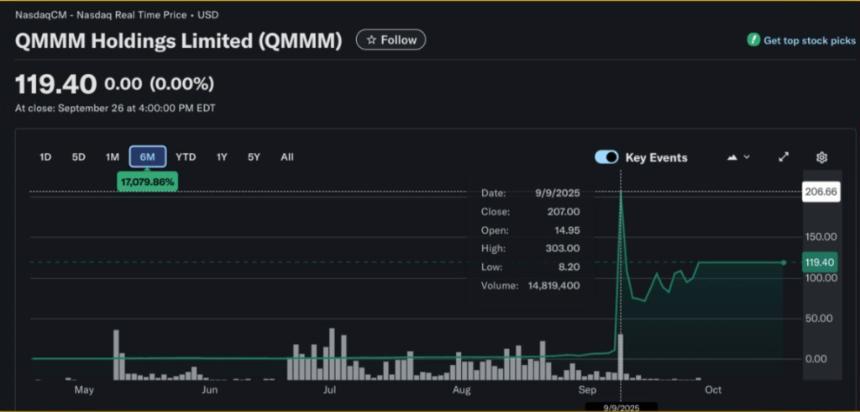Click the large 119.40 price heading
The width and height of the screenshot is (860, 412).
(56, 84)
